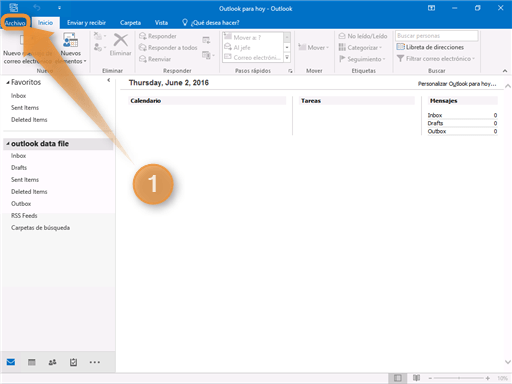Switch to Calendar view icon

coord(32,362)
